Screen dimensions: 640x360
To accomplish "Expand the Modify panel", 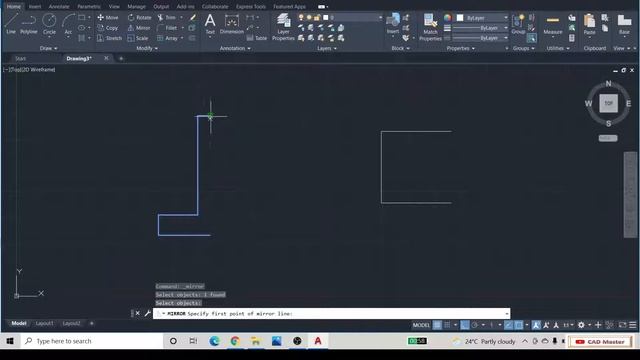I will click(x=147, y=48).
